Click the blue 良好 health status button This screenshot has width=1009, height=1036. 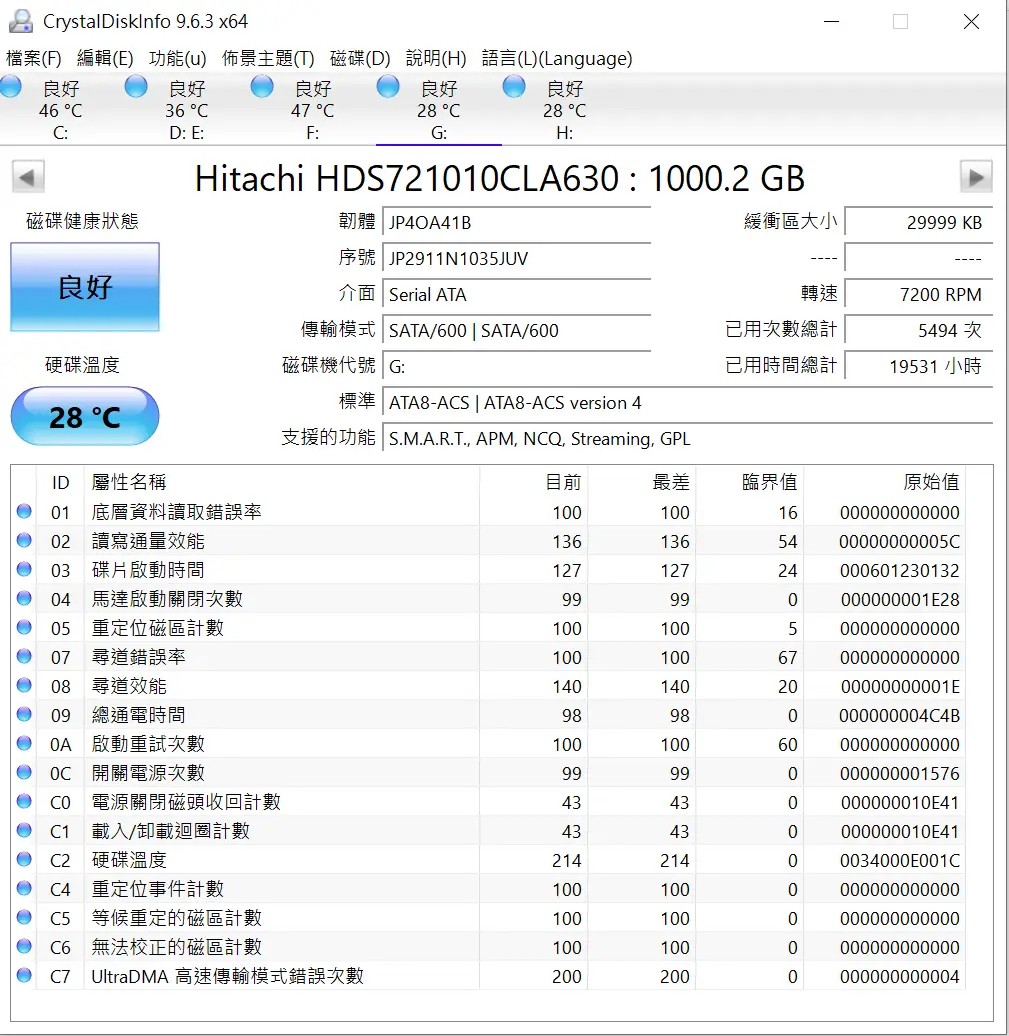85,287
